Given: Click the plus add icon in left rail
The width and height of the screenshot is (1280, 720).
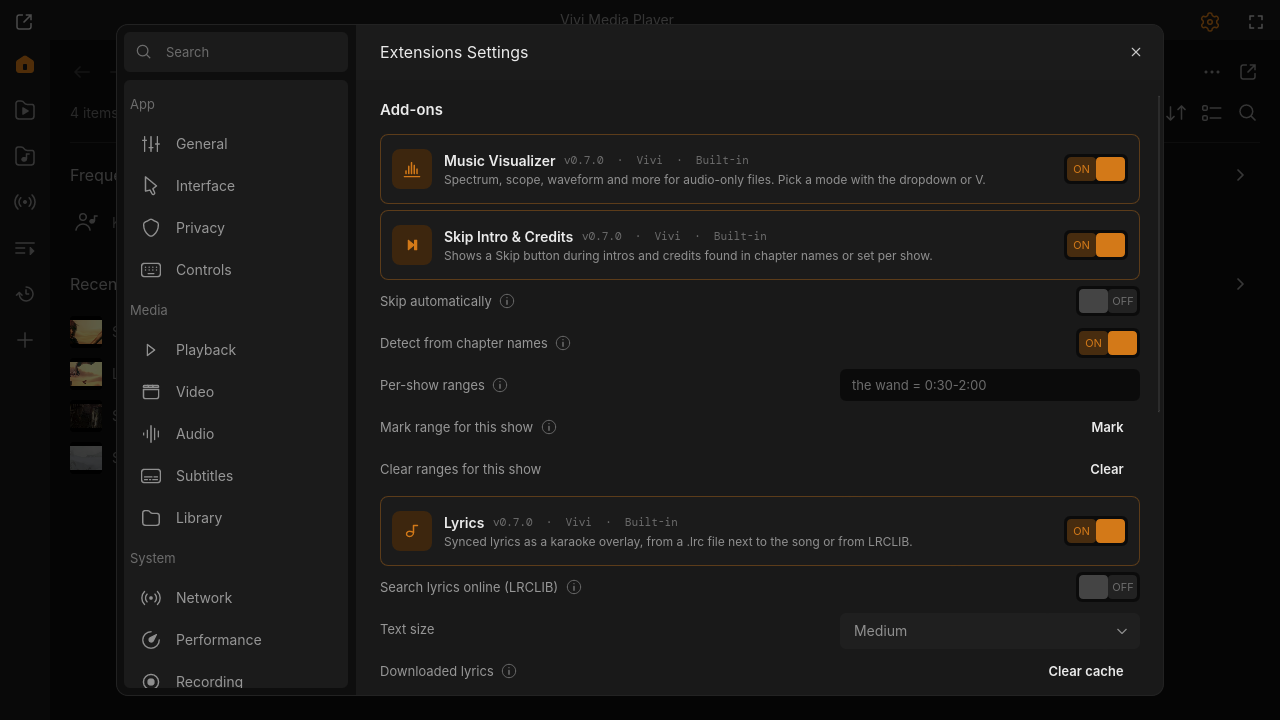Looking at the screenshot, I should tap(25, 340).
